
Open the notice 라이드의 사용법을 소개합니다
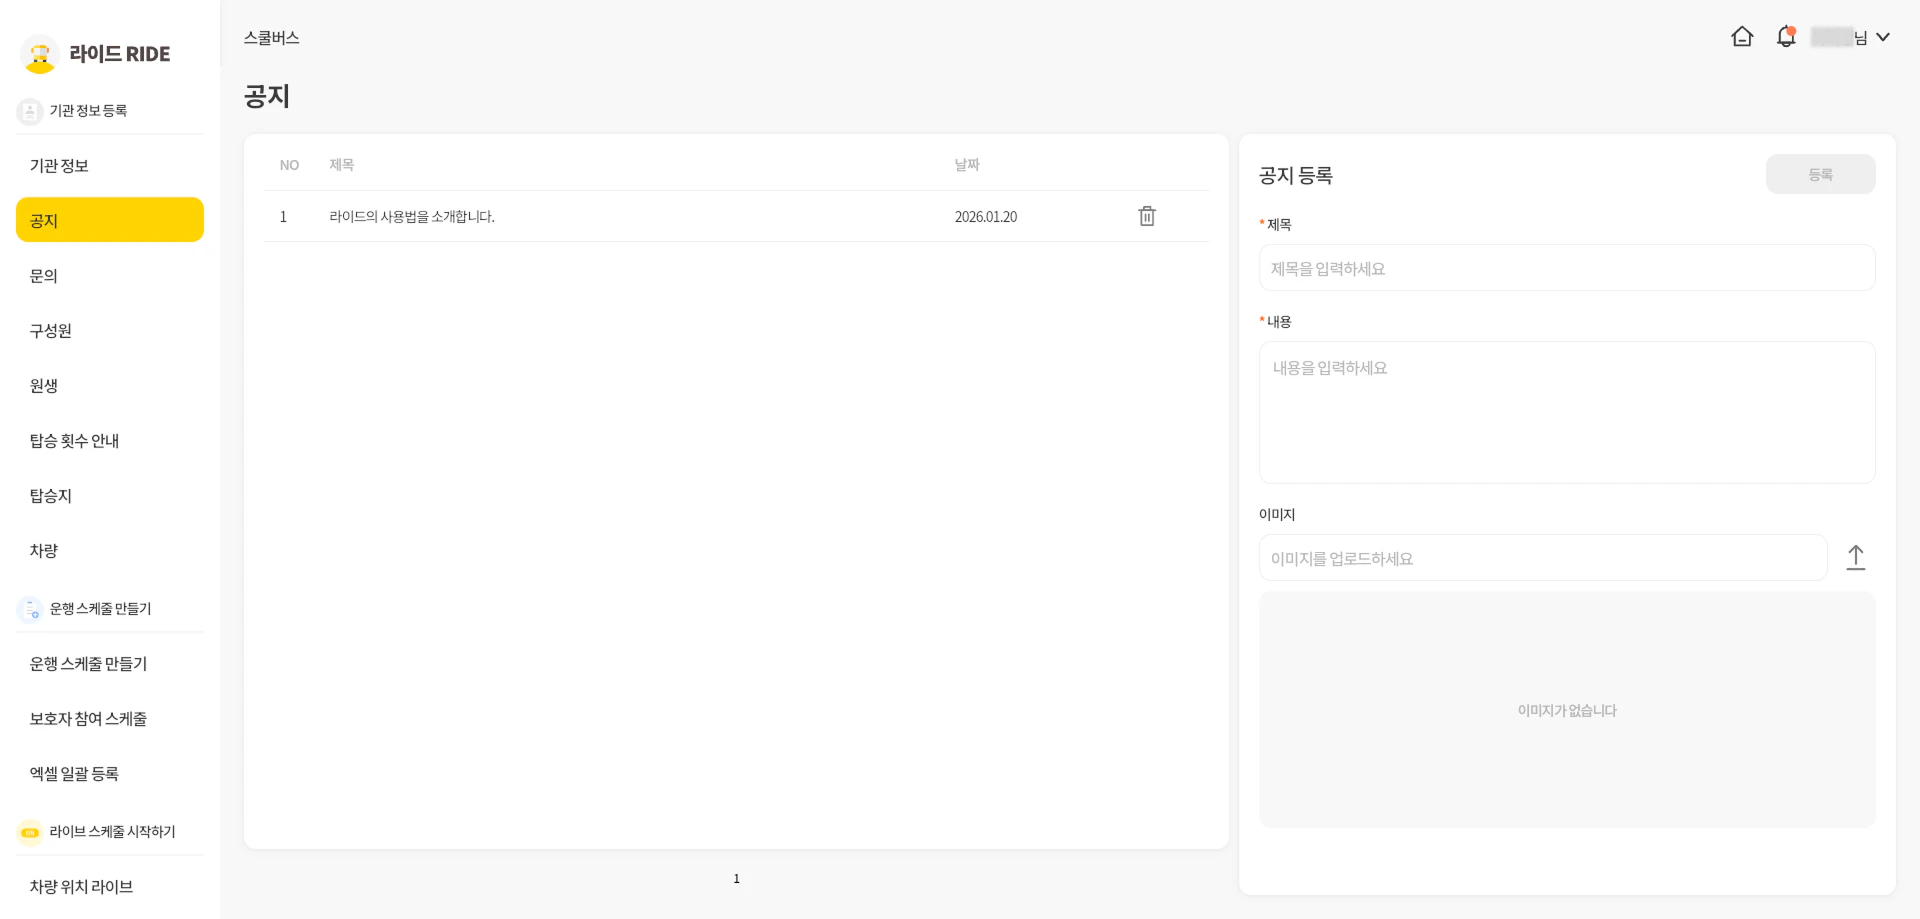pyautogui.click(x=412, y=217)
